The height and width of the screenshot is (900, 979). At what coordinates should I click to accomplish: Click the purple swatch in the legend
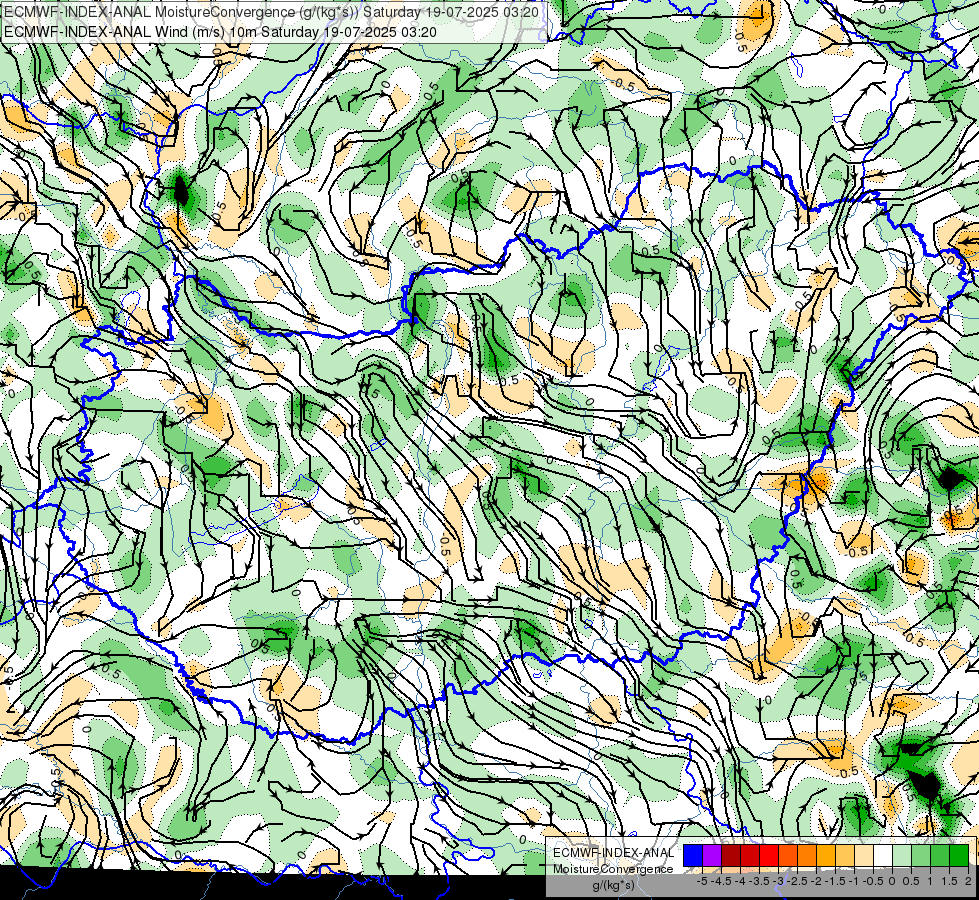tap(712, 855)
